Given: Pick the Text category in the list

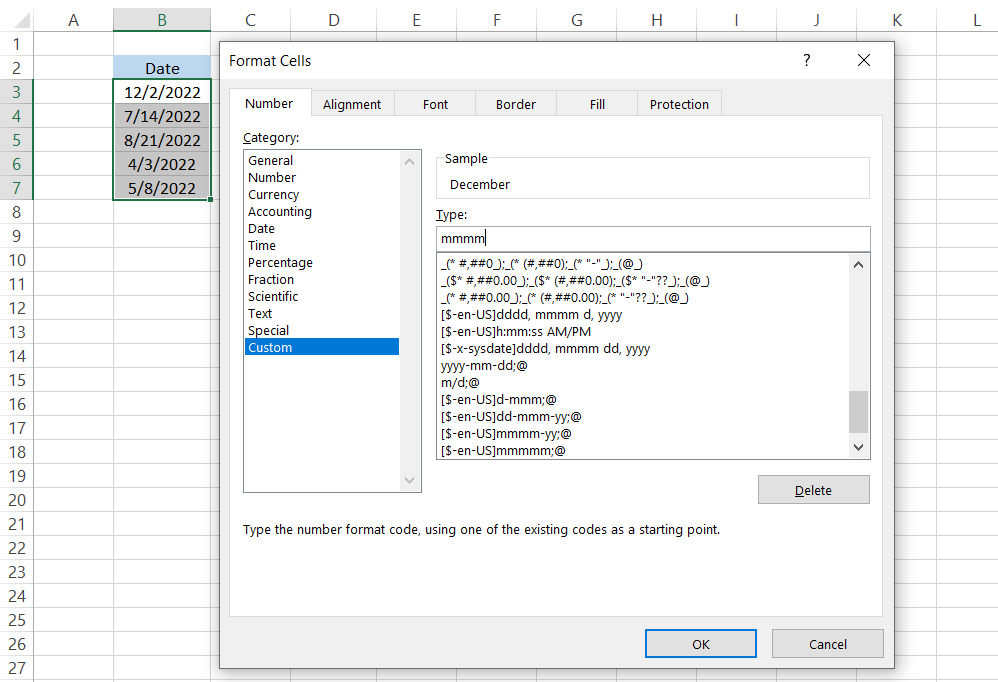Looking at the screenshot, I should click(x=260, y=314).
